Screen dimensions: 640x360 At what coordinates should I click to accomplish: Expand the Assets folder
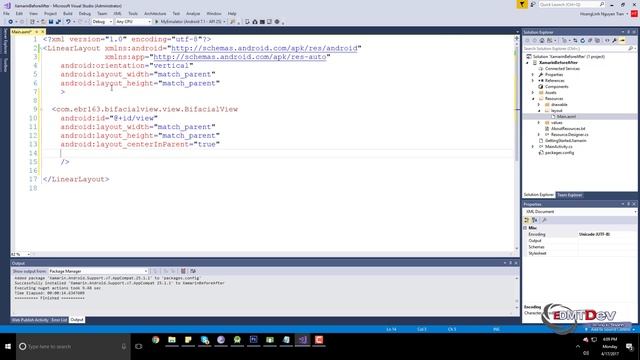click(533, 93)
